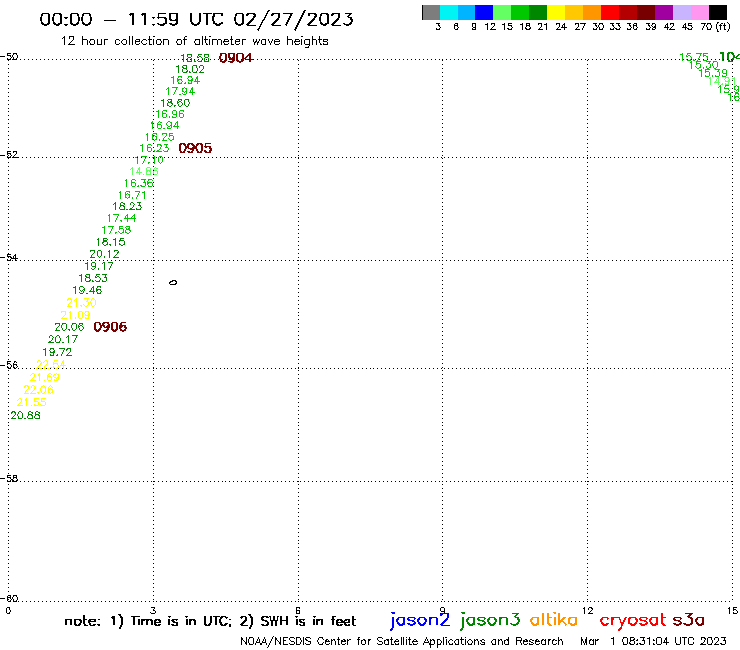Select the yellow value 22.06
The width and height of the screenshot is (740, 650).
point(38,390)
